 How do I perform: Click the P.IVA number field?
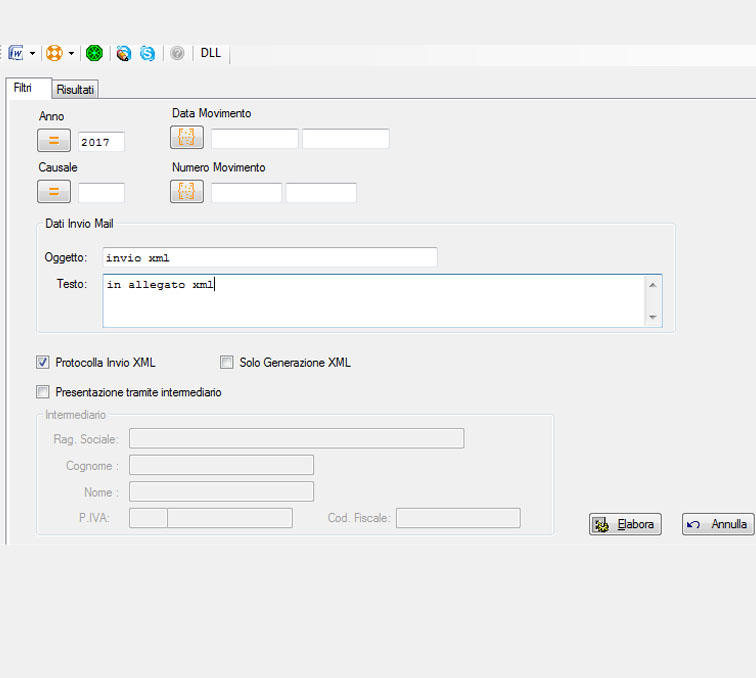click(x=230, y=518)
